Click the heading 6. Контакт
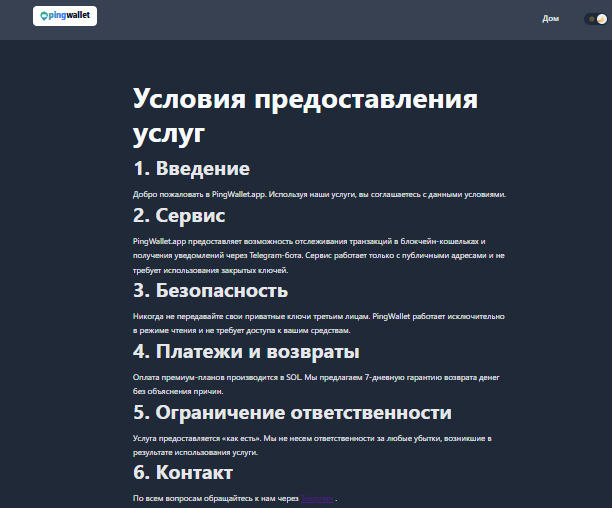Viewport: 612px width, 508px height. (183, 472)
